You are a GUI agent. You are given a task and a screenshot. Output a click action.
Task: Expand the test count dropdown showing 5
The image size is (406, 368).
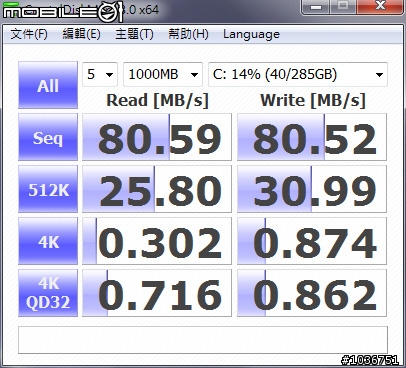click(x=100, y=74)
